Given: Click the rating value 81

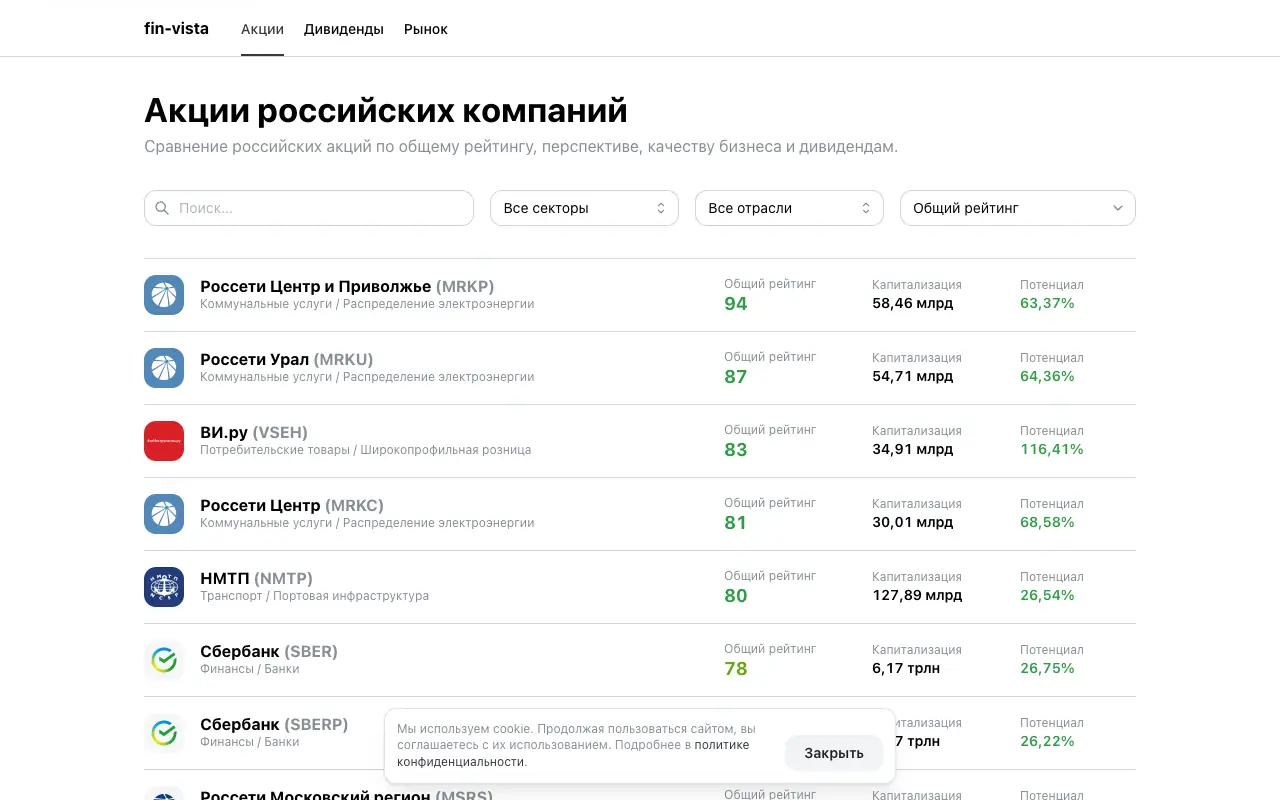Looking at the screenshot, I should click(x=735, y=523).
